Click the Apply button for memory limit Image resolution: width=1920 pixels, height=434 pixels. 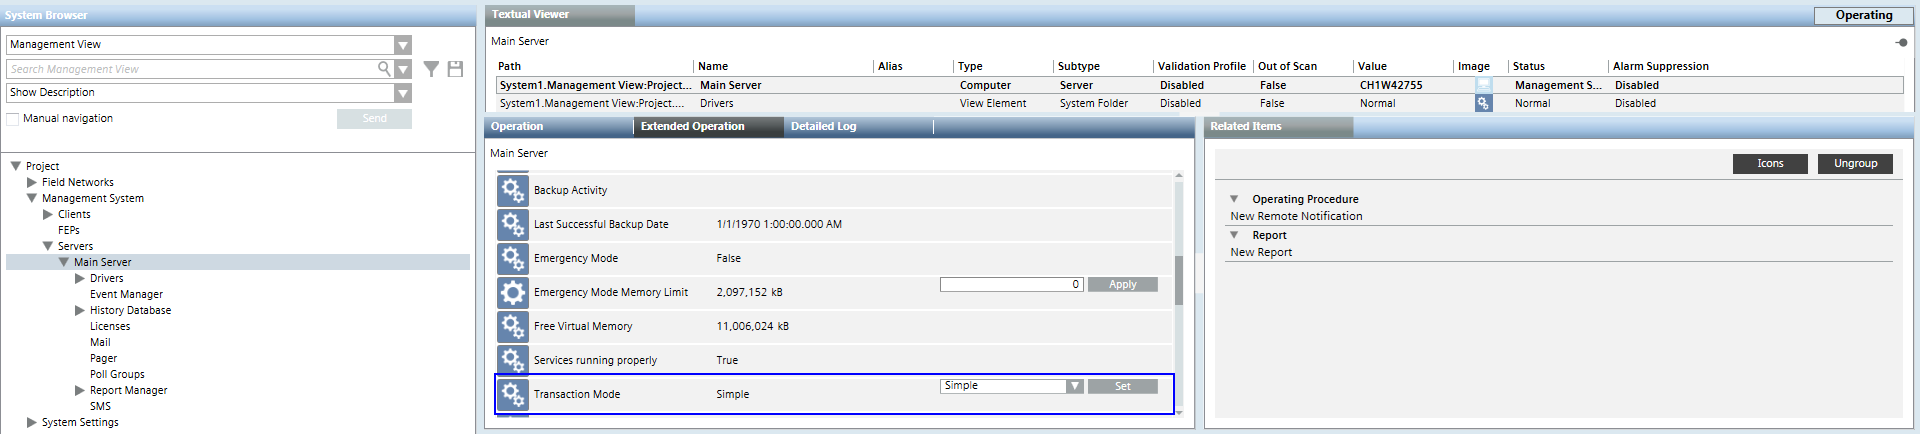point(1122,285)
